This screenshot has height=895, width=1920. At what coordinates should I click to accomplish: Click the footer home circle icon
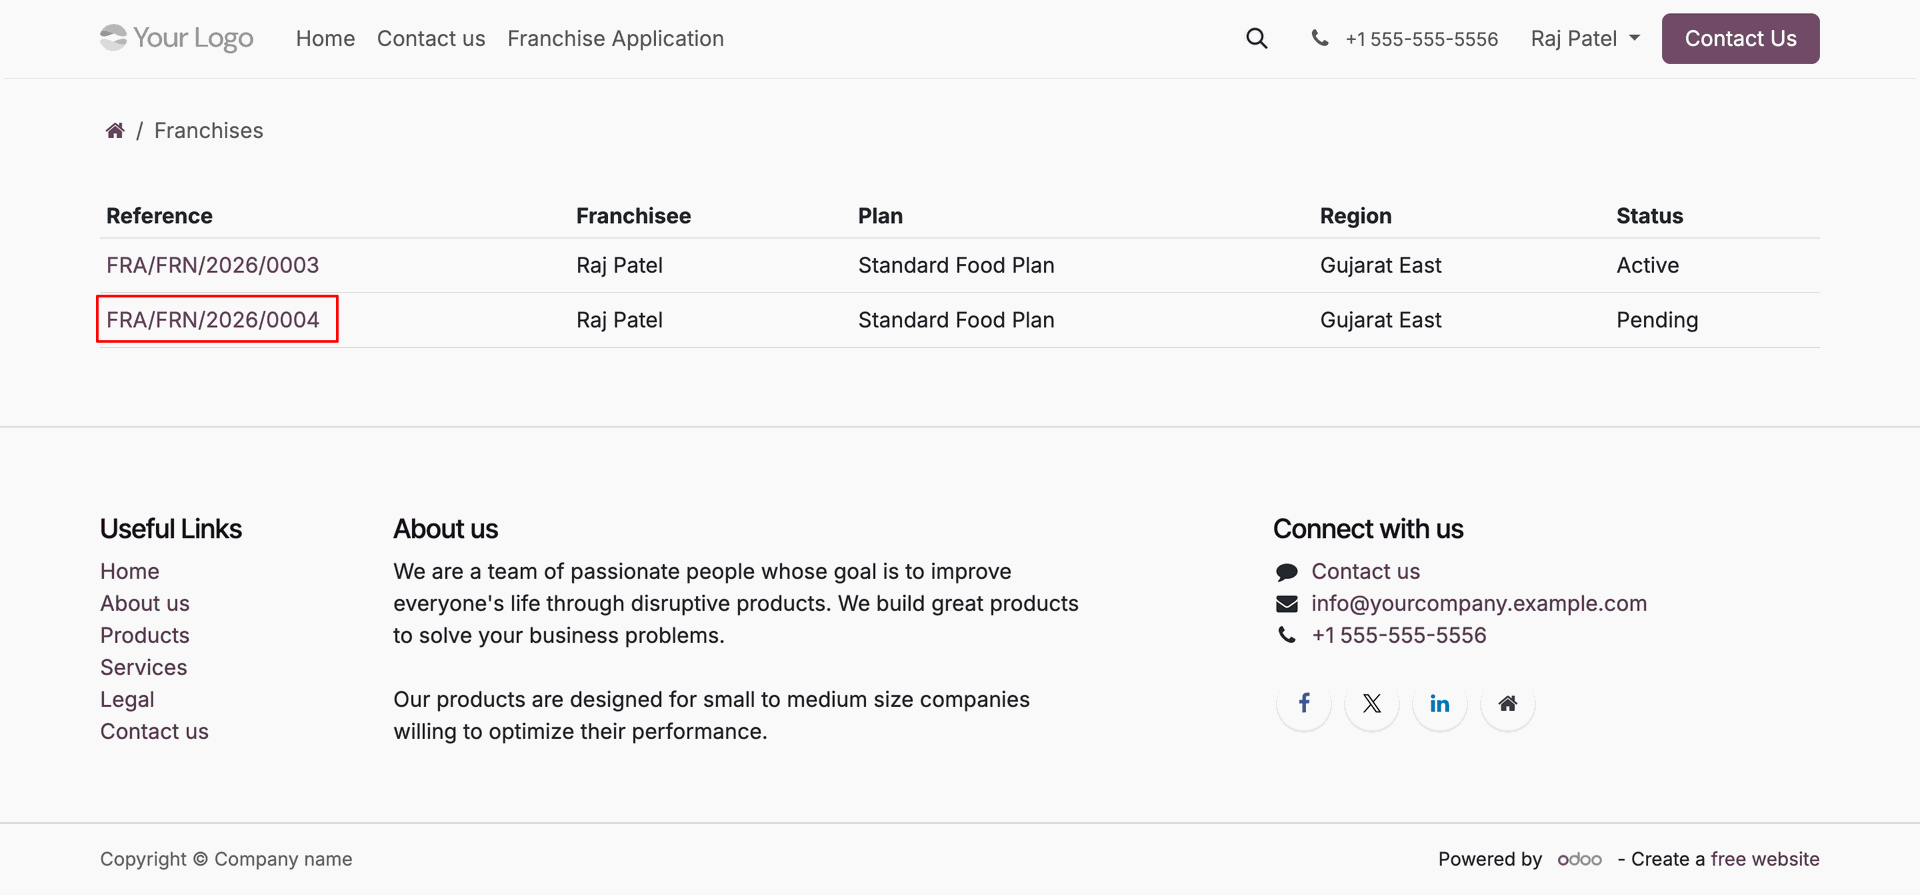1508,703
